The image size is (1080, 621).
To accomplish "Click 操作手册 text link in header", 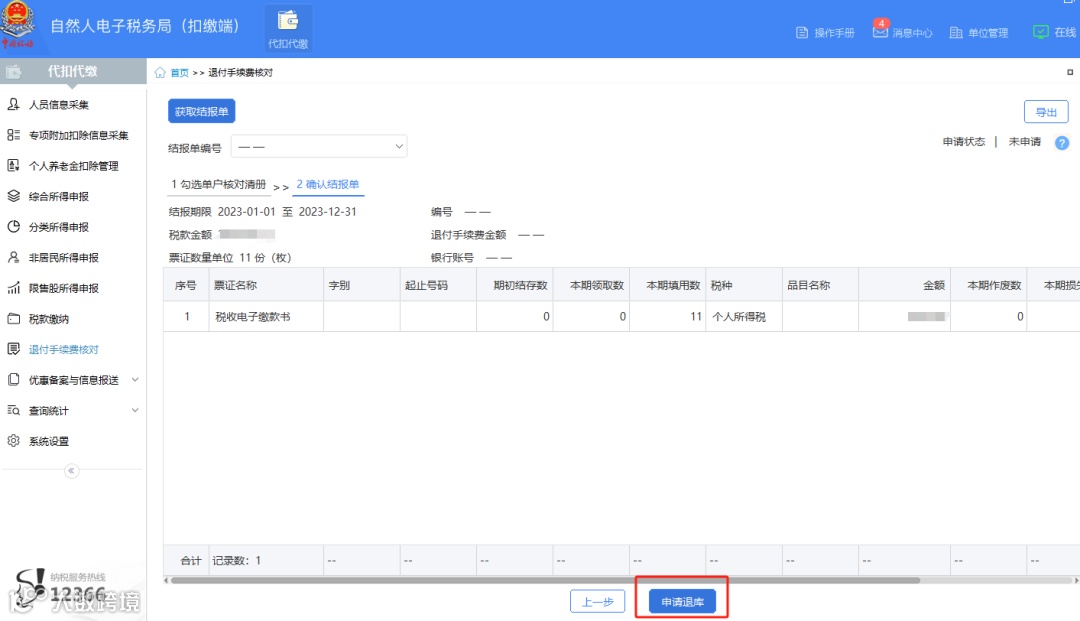I will pos(834,32).
